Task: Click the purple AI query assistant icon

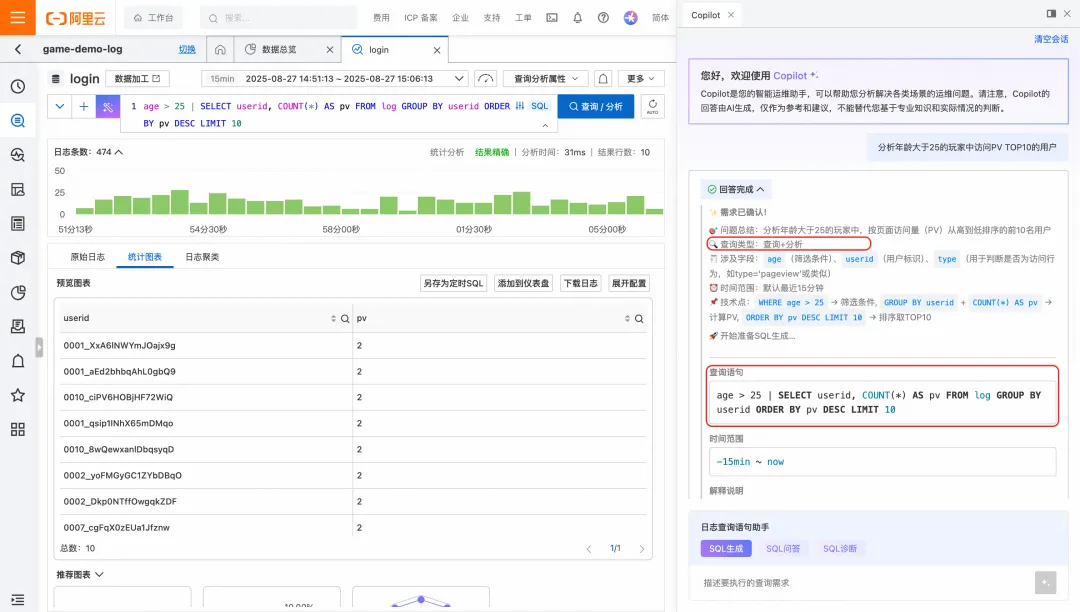Action: point(107,107)
